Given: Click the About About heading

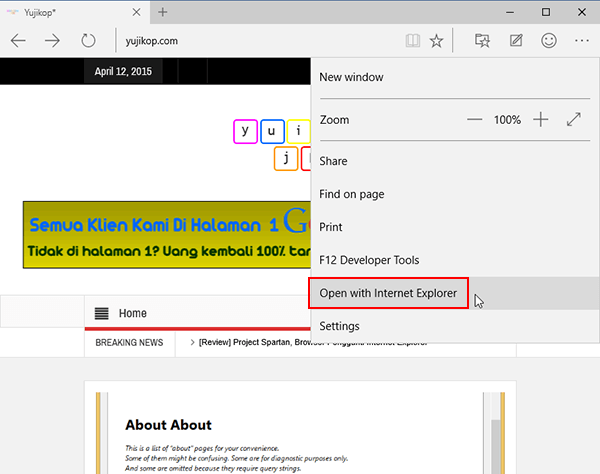Looking at the screenshot, I should [168, 425].
